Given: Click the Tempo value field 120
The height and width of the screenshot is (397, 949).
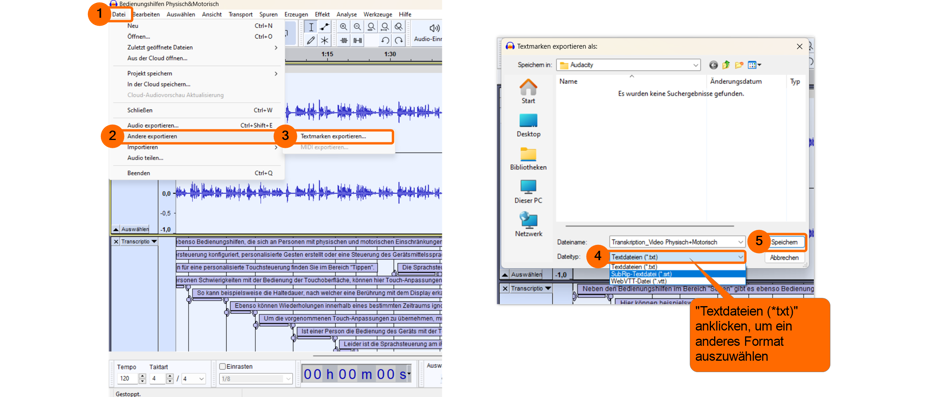Looking at the screenshot, I should pyautogui.click(x=128, y=379).
